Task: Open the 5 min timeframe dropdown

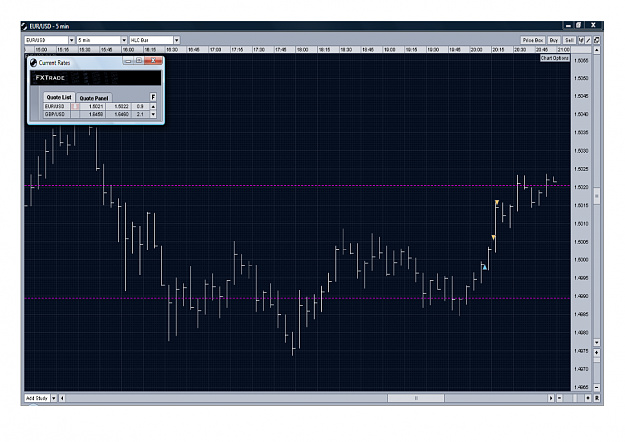Action: (124, 40)
